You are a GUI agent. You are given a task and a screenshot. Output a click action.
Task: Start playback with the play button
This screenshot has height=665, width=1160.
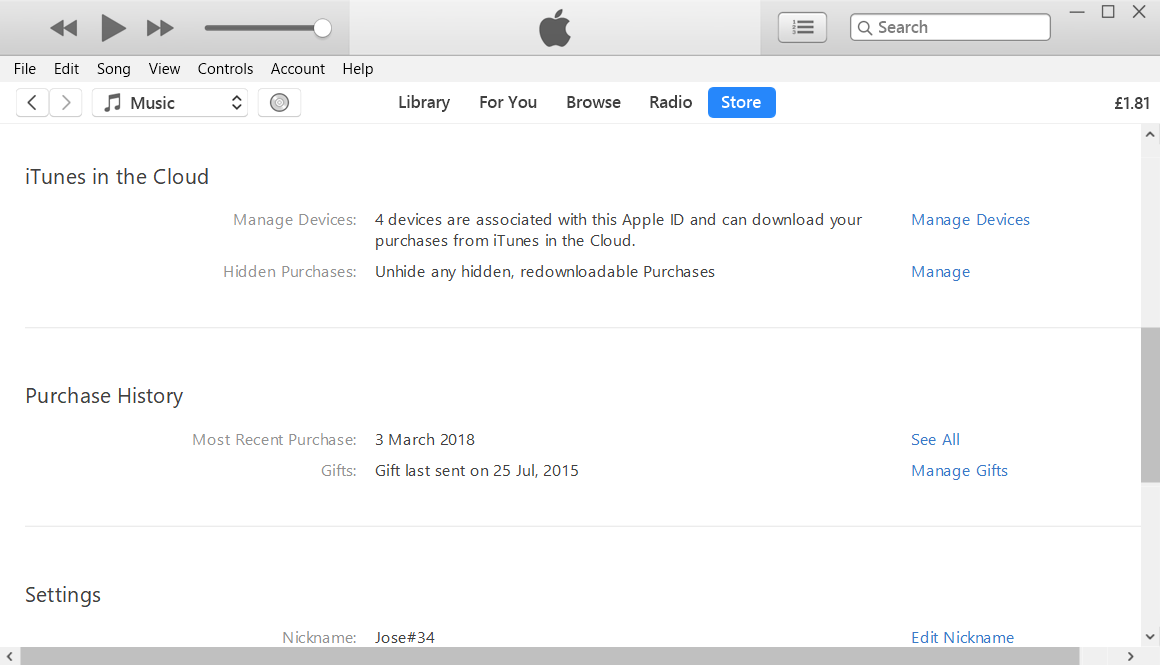(x=112, y=28)
